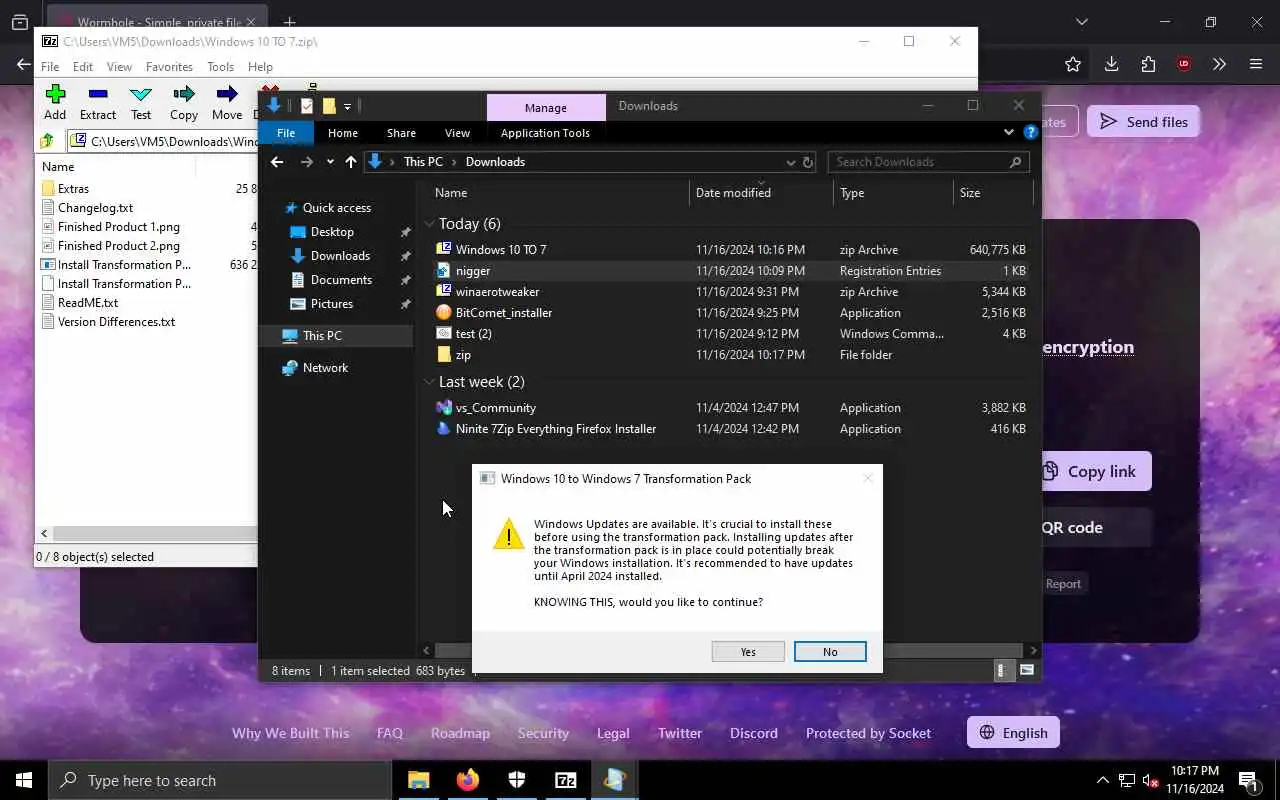The image size is (1280, 800).
Task: Open the 7-Zip Tools menu
Action: pyautogui.click(x=220, y=67)
